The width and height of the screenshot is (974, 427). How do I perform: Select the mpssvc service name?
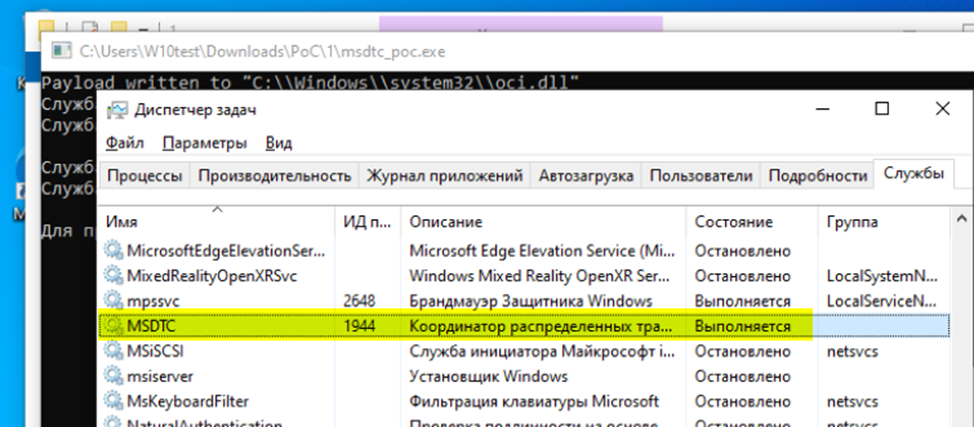(x=153, y=301)
